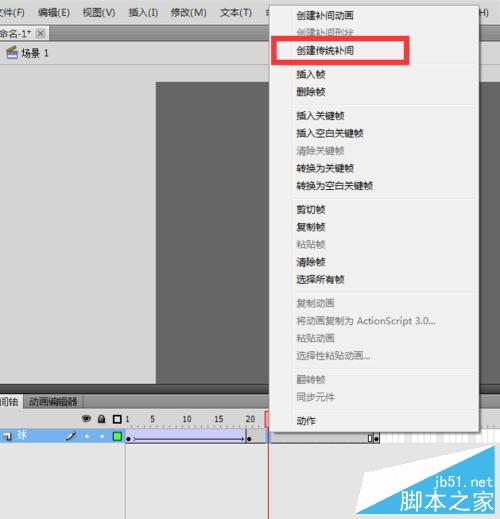Click the keyframe dot at frame 1
Viewport: 500px width, 519px height.
pyautogui.click(x=128, y=439)
